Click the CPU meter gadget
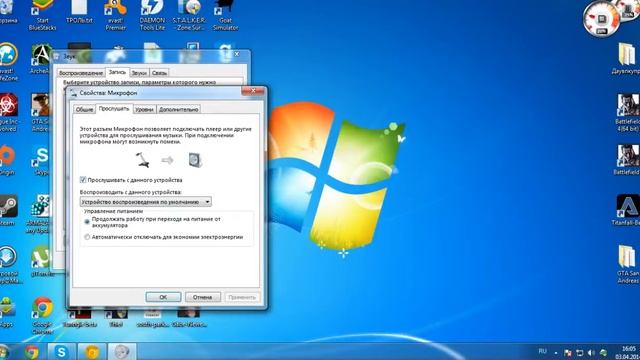The width and height of the screenshot is (640, 360). coord(602,19)
